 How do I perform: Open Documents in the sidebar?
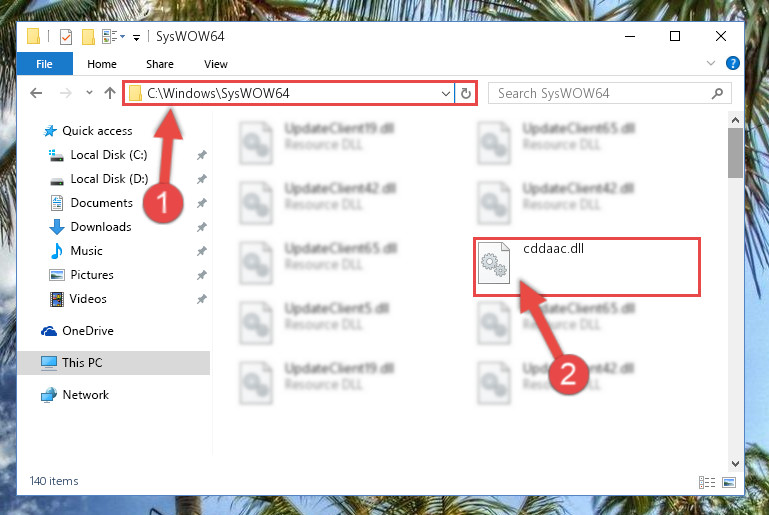click(102, 203)
